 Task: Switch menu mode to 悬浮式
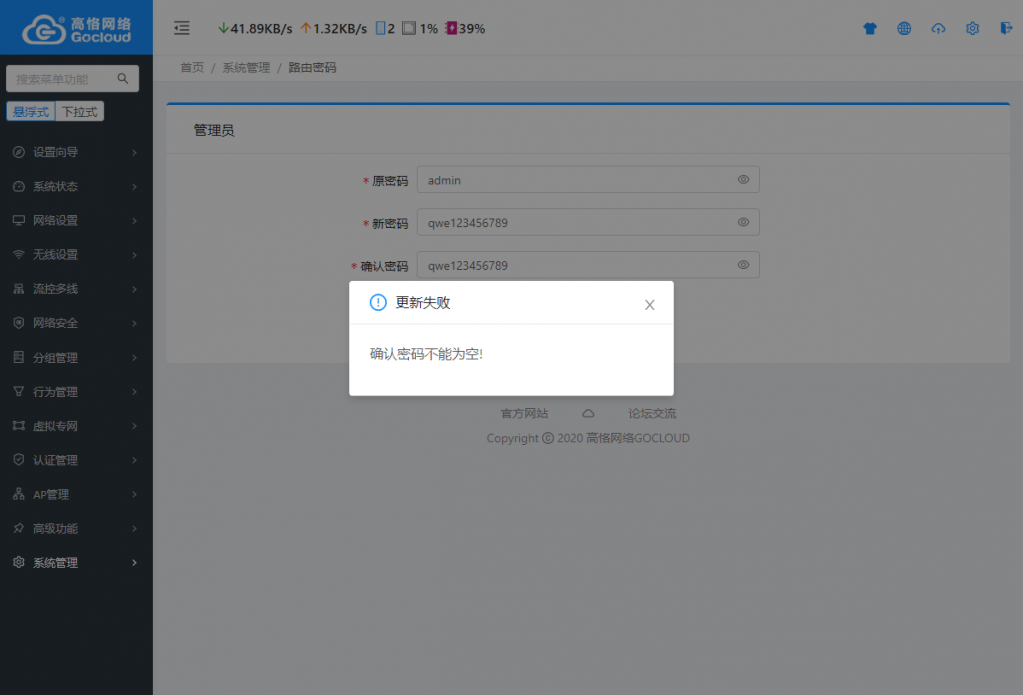(31, 112)
